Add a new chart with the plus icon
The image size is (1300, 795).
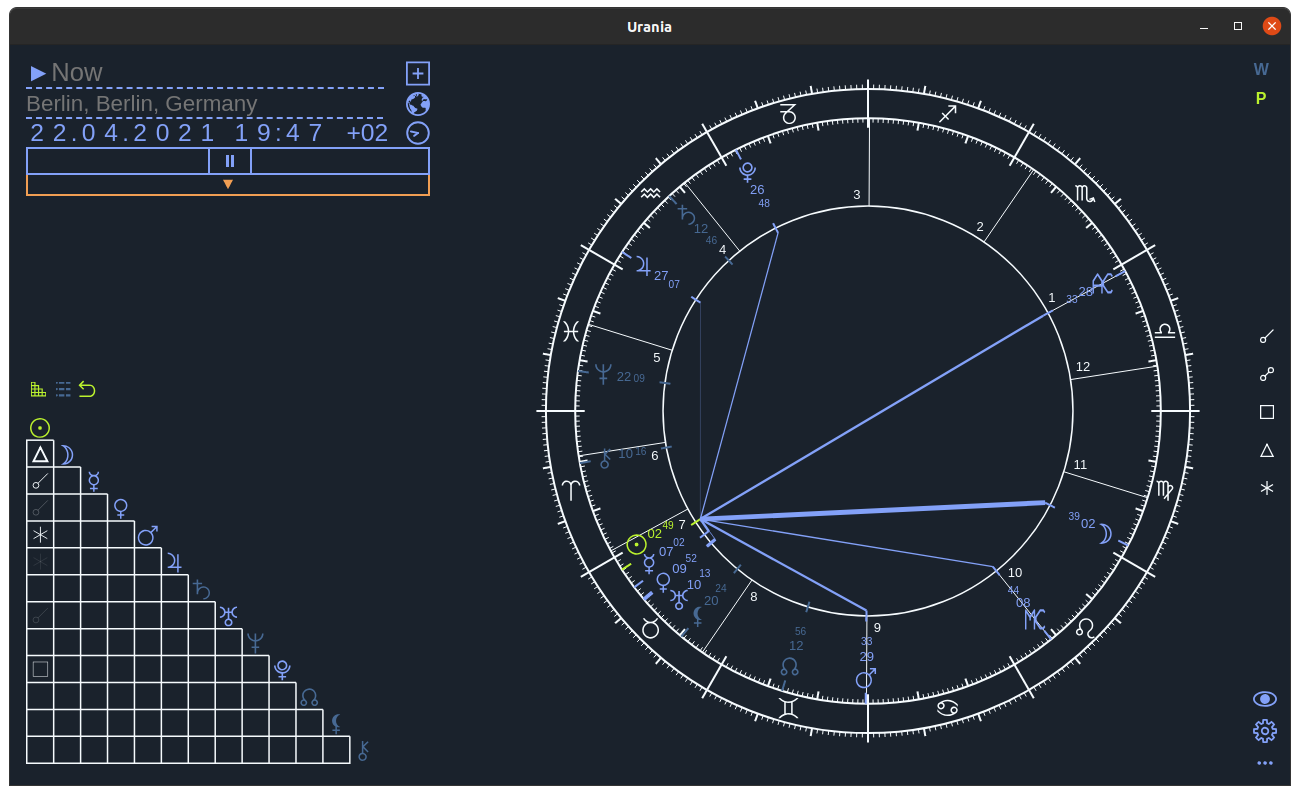coord(418,73)
